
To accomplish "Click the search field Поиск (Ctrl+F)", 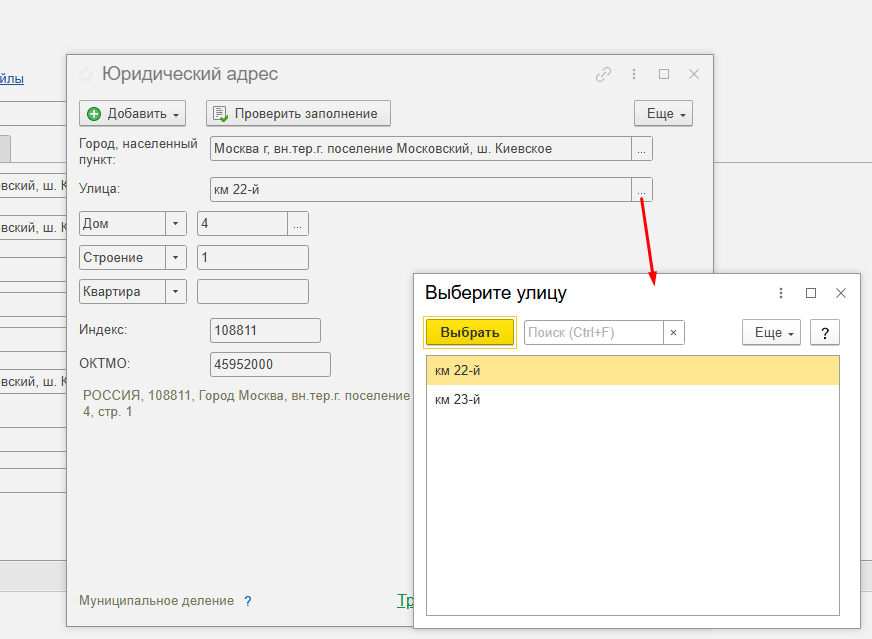I will click(593, 333).
